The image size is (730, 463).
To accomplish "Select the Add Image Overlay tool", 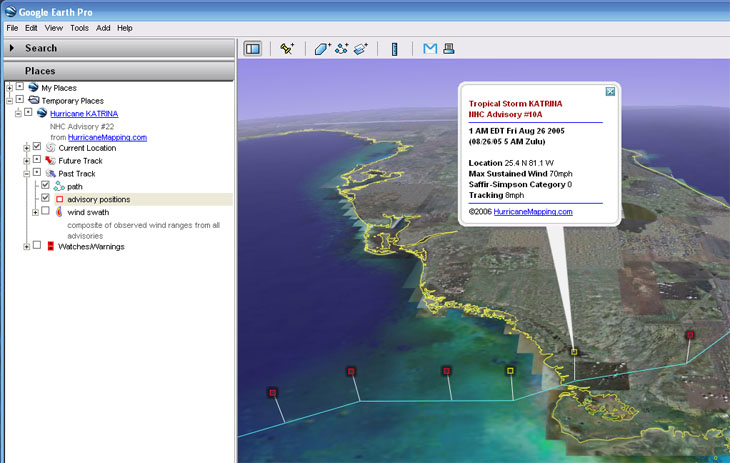I will [x=360, y=48].
